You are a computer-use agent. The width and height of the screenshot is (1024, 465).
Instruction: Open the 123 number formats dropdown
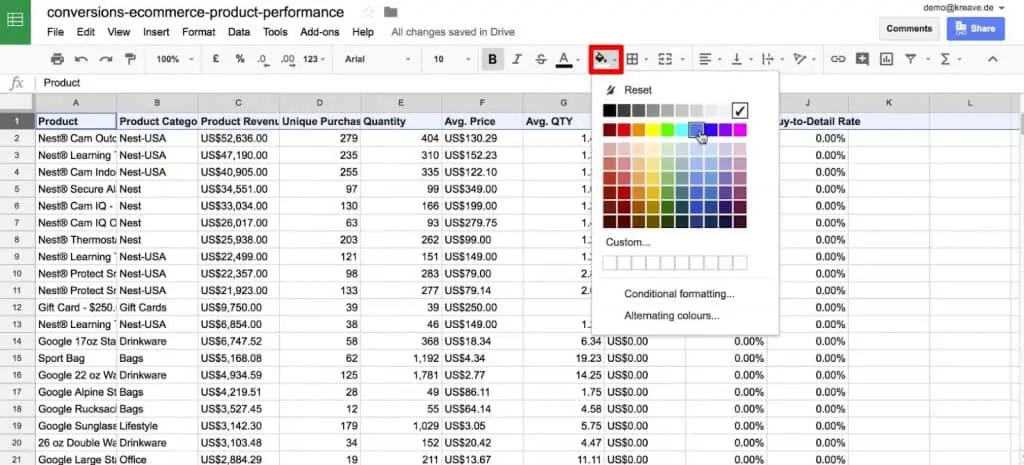click(x=313, y=59)
